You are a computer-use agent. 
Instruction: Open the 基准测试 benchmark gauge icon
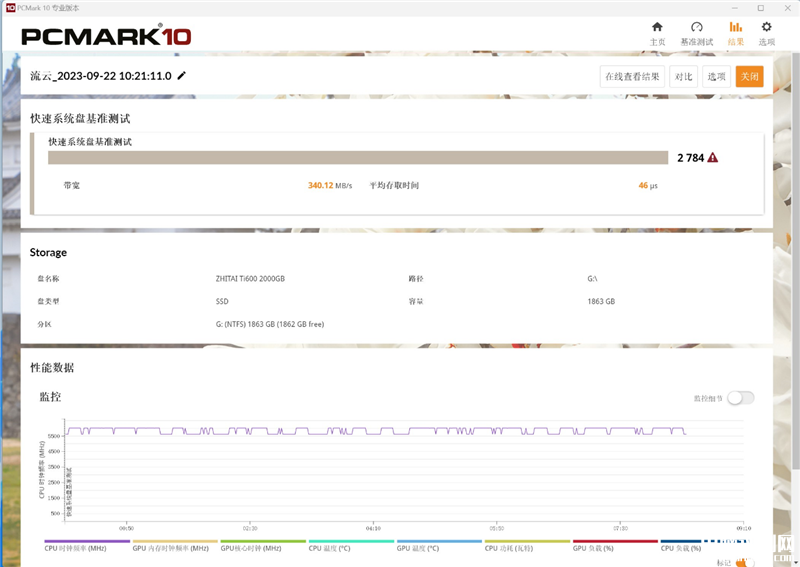[696, 27]
